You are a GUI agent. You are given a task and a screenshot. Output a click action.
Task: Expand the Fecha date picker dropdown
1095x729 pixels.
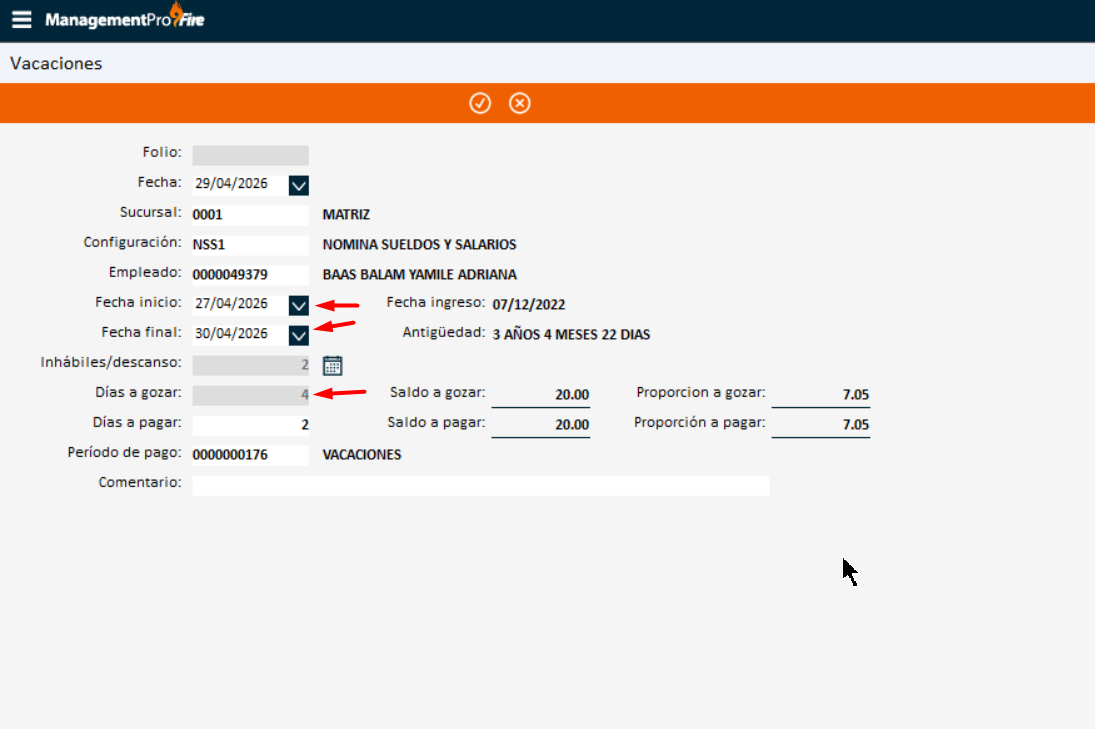point(298,185)
